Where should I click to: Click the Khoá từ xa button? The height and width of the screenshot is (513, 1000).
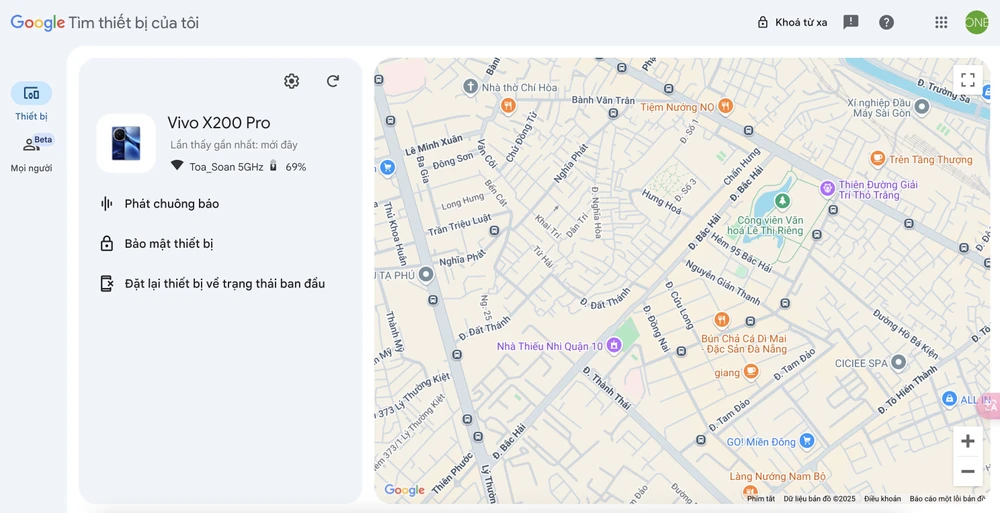pos(792,22)
